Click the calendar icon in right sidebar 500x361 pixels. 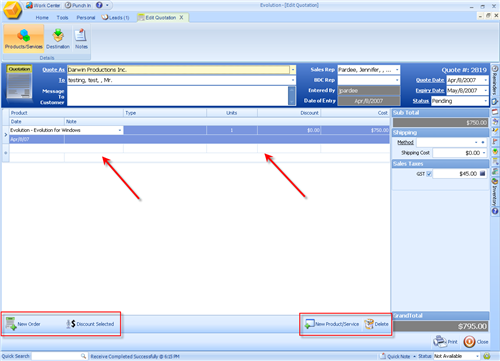(495, 112)
